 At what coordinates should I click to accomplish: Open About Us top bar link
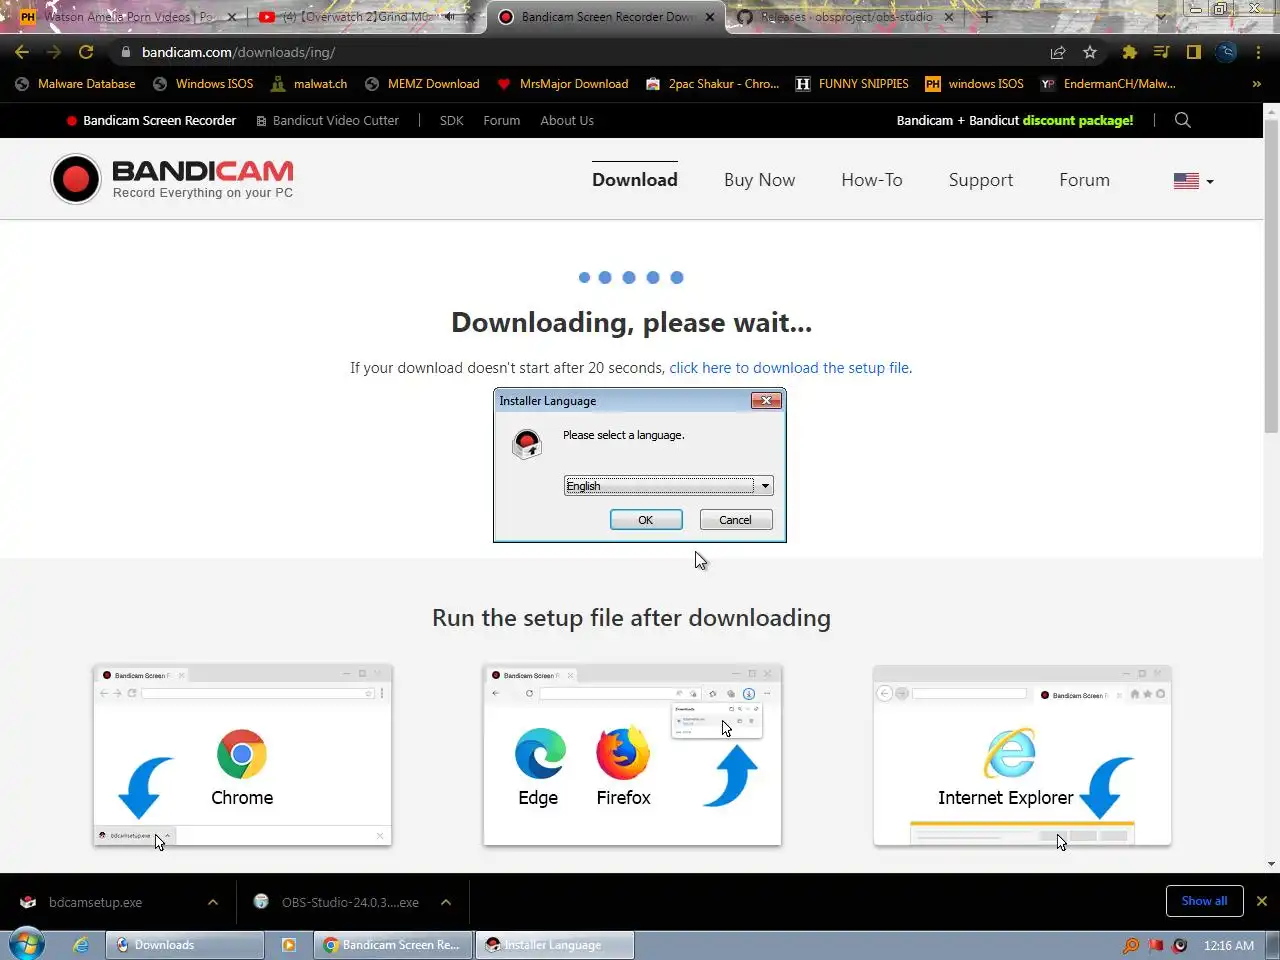click(x=567, y=120)
